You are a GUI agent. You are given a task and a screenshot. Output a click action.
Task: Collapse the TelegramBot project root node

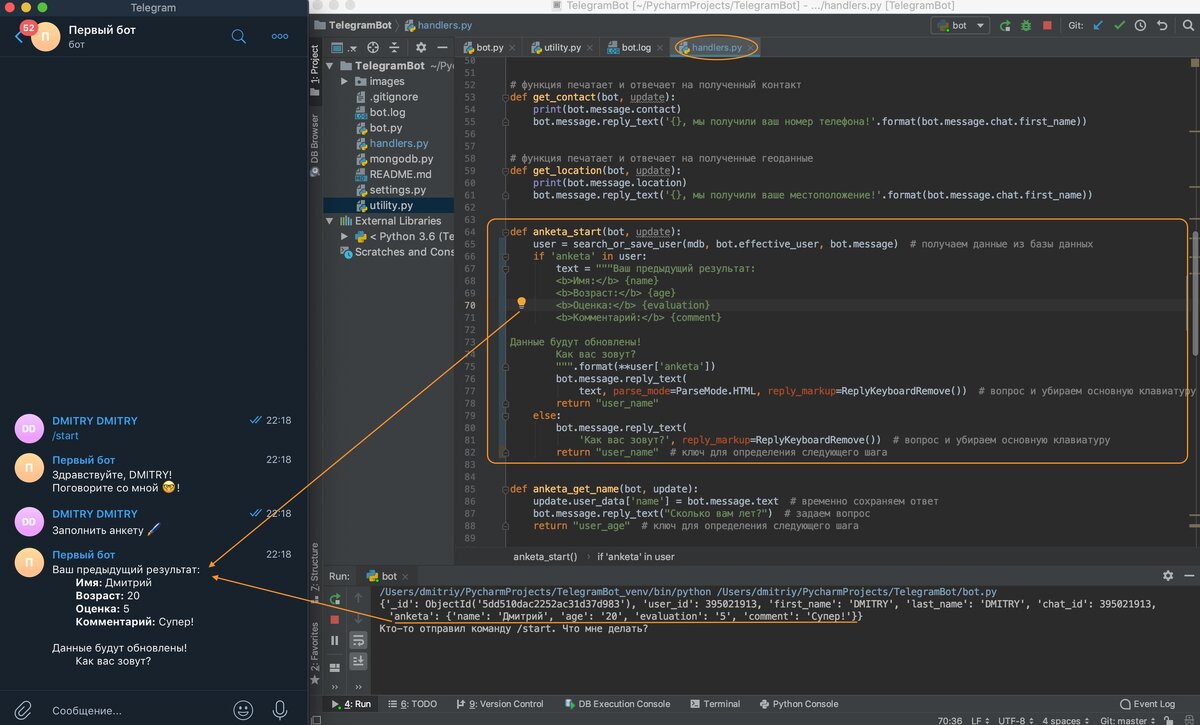click(329, 66)
